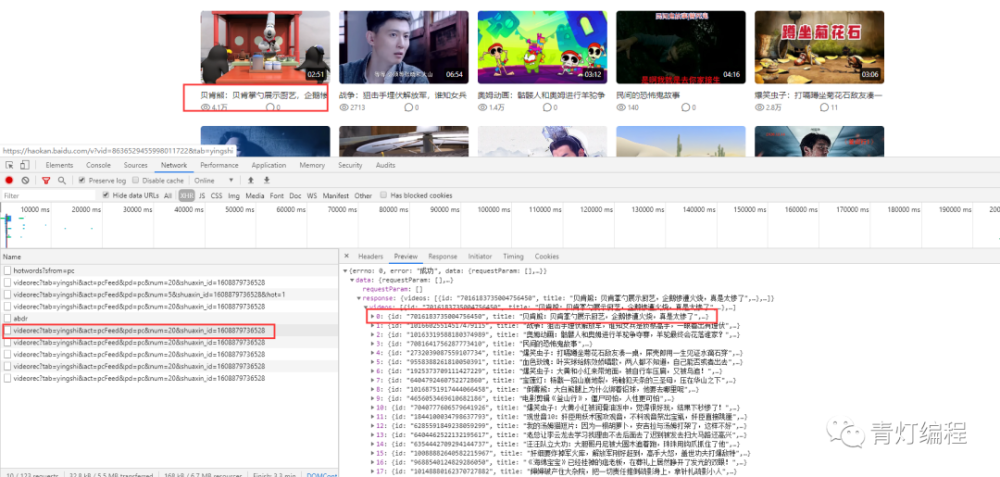Click the inspect element picker icon
1000x477 pixels.
point(10,165)
